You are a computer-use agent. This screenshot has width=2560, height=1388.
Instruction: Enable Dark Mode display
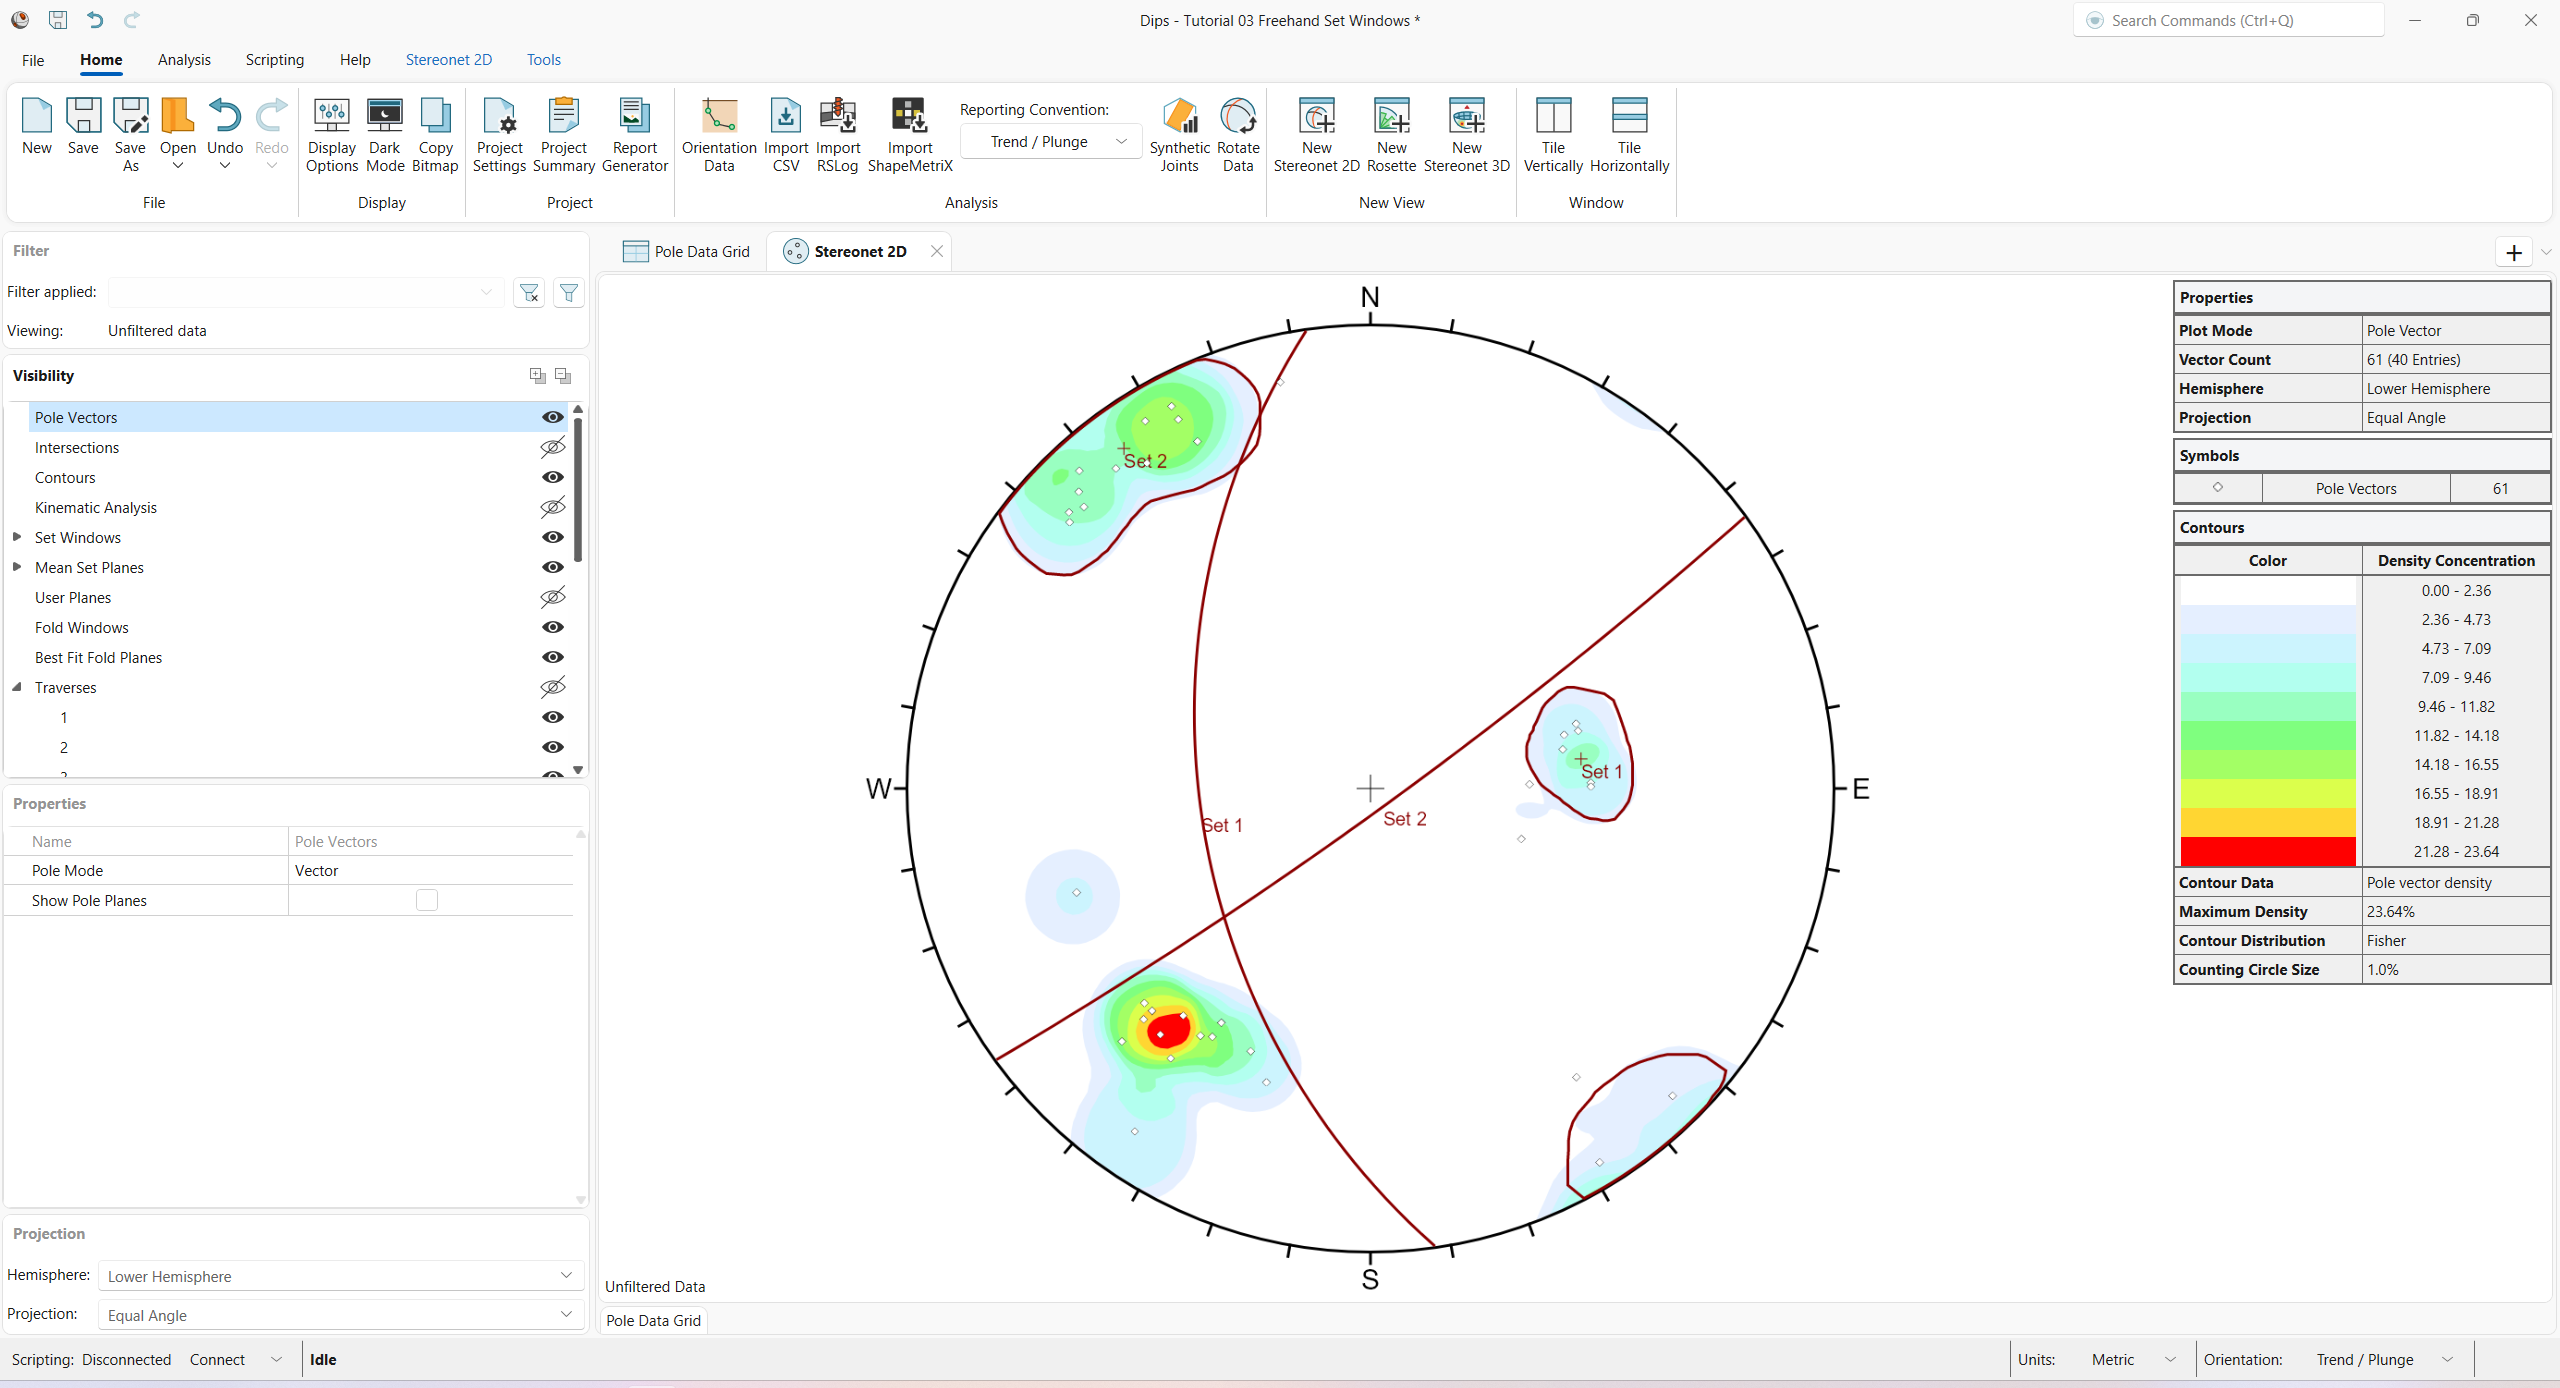pos(385,133)
